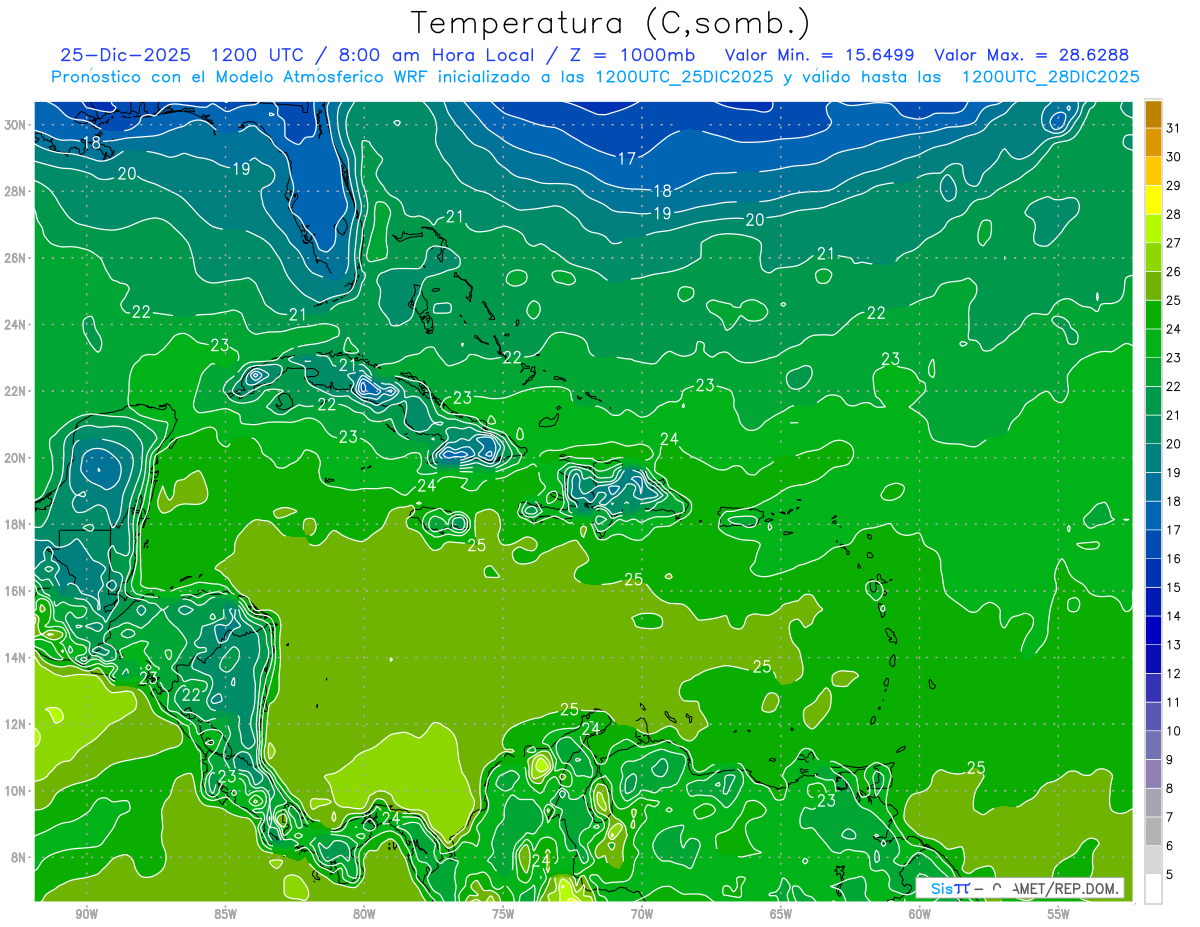Click the 16N latitude axis label
1200x927 pixels.
[x=17, y=591]
